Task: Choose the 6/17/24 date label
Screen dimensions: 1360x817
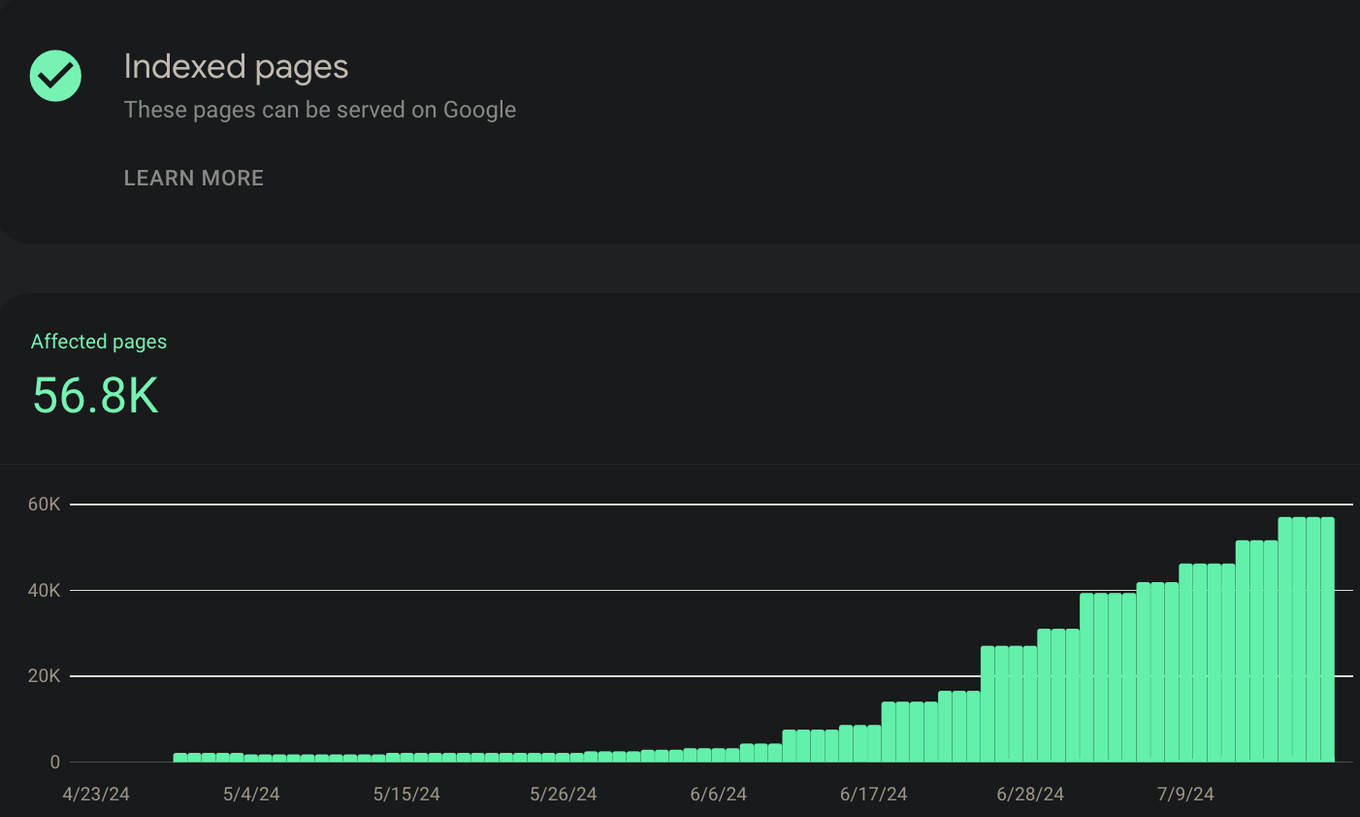Action: (873, 794)
